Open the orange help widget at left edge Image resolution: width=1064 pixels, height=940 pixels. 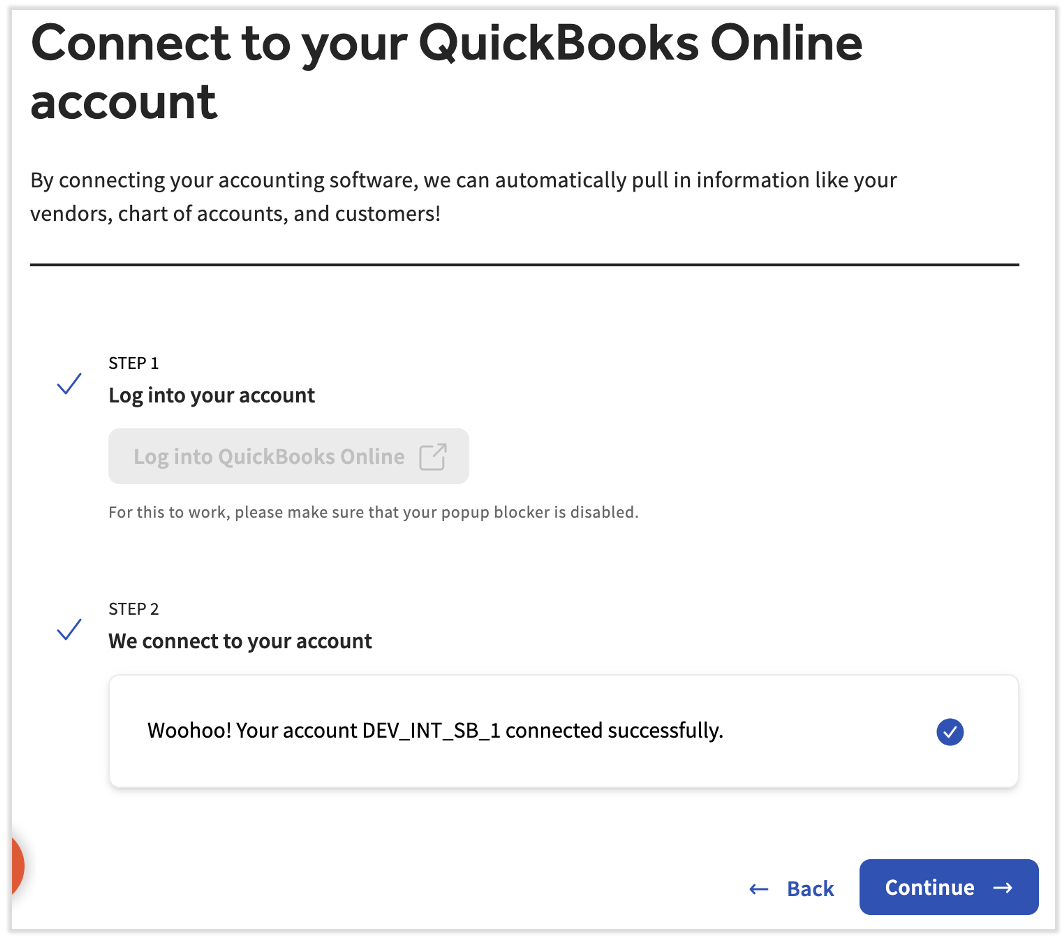click(x=15, y=866)
